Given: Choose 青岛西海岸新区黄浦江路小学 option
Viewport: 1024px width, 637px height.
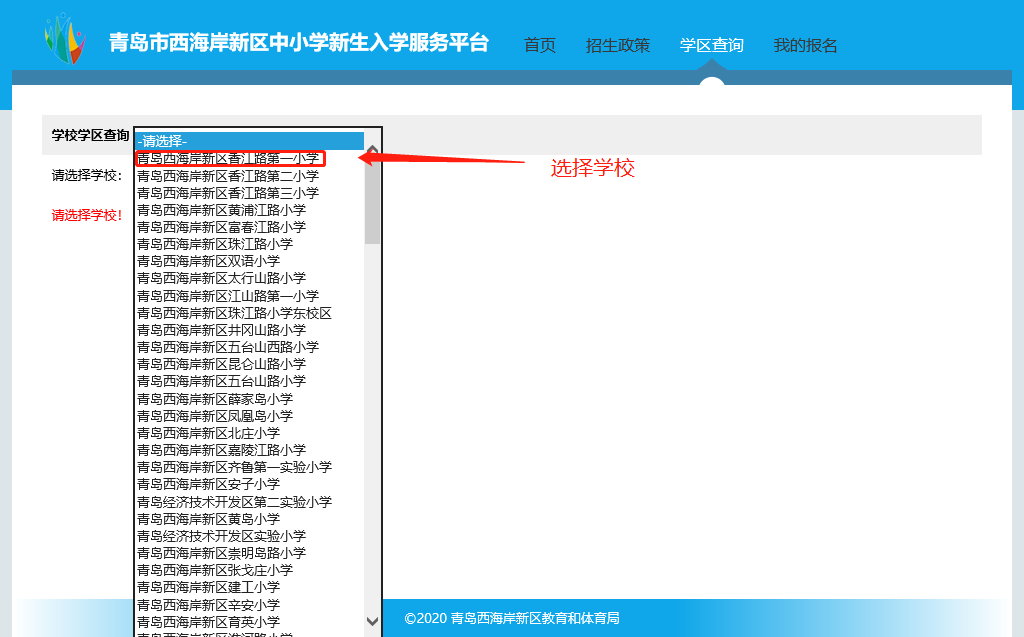Looking at the screenshot, I should coord(249,210).
